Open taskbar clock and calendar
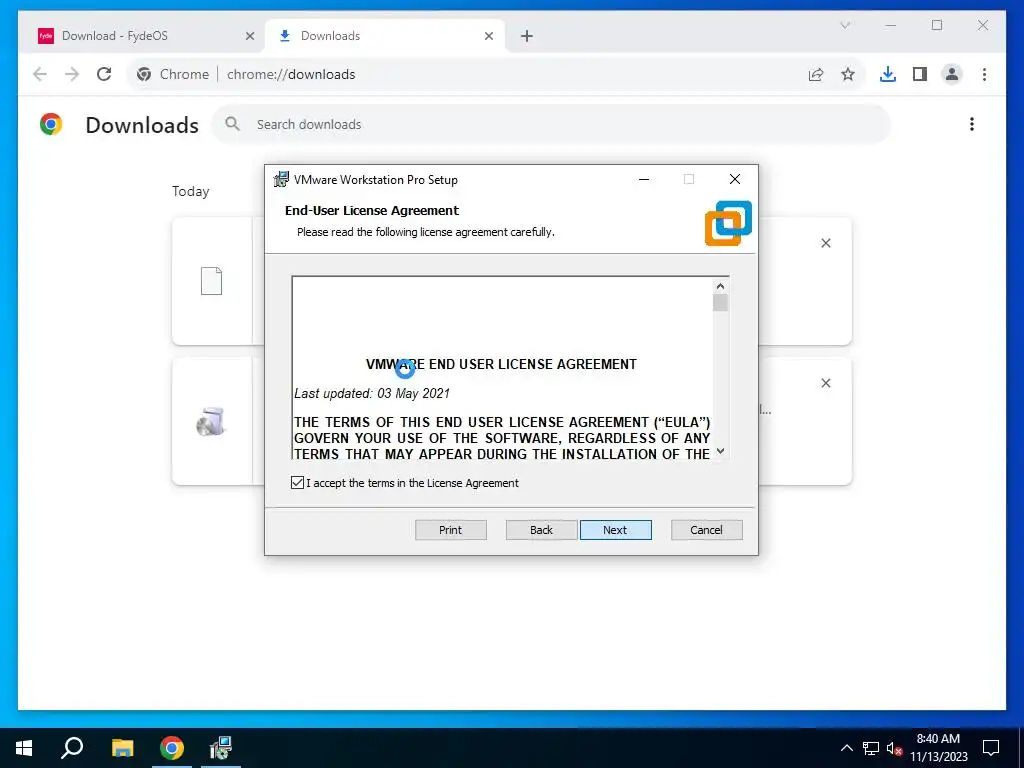The image size is (1024, 768). point(938,748)
